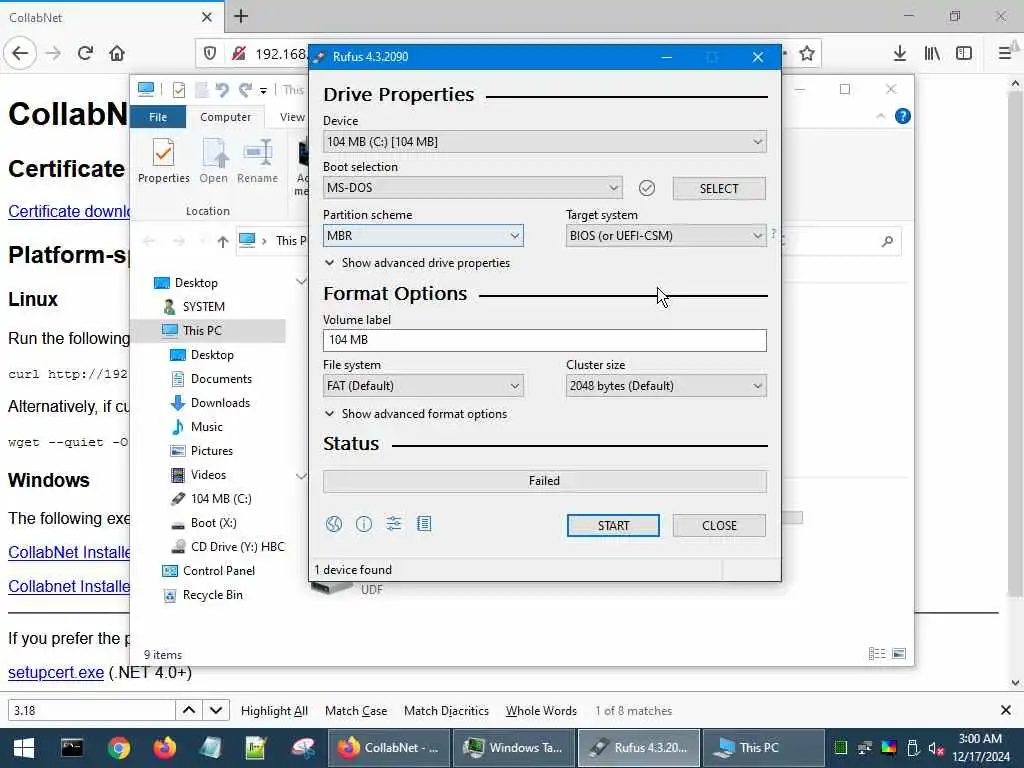
Task: Toggle Match Diacritics in find bar
Action: tap(446, 711)
